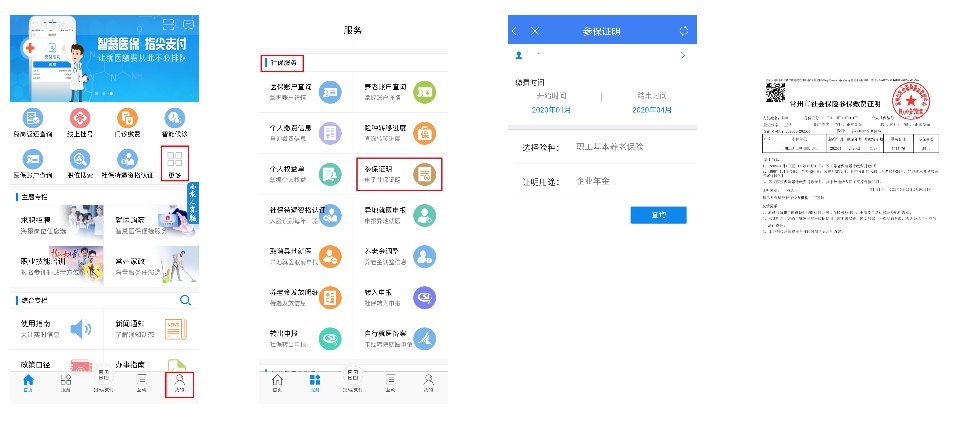Image resolution: width=978 pixels, height=426 pixels.
Task: Go back using the header back arrow
Action: (x=515, y=31)
